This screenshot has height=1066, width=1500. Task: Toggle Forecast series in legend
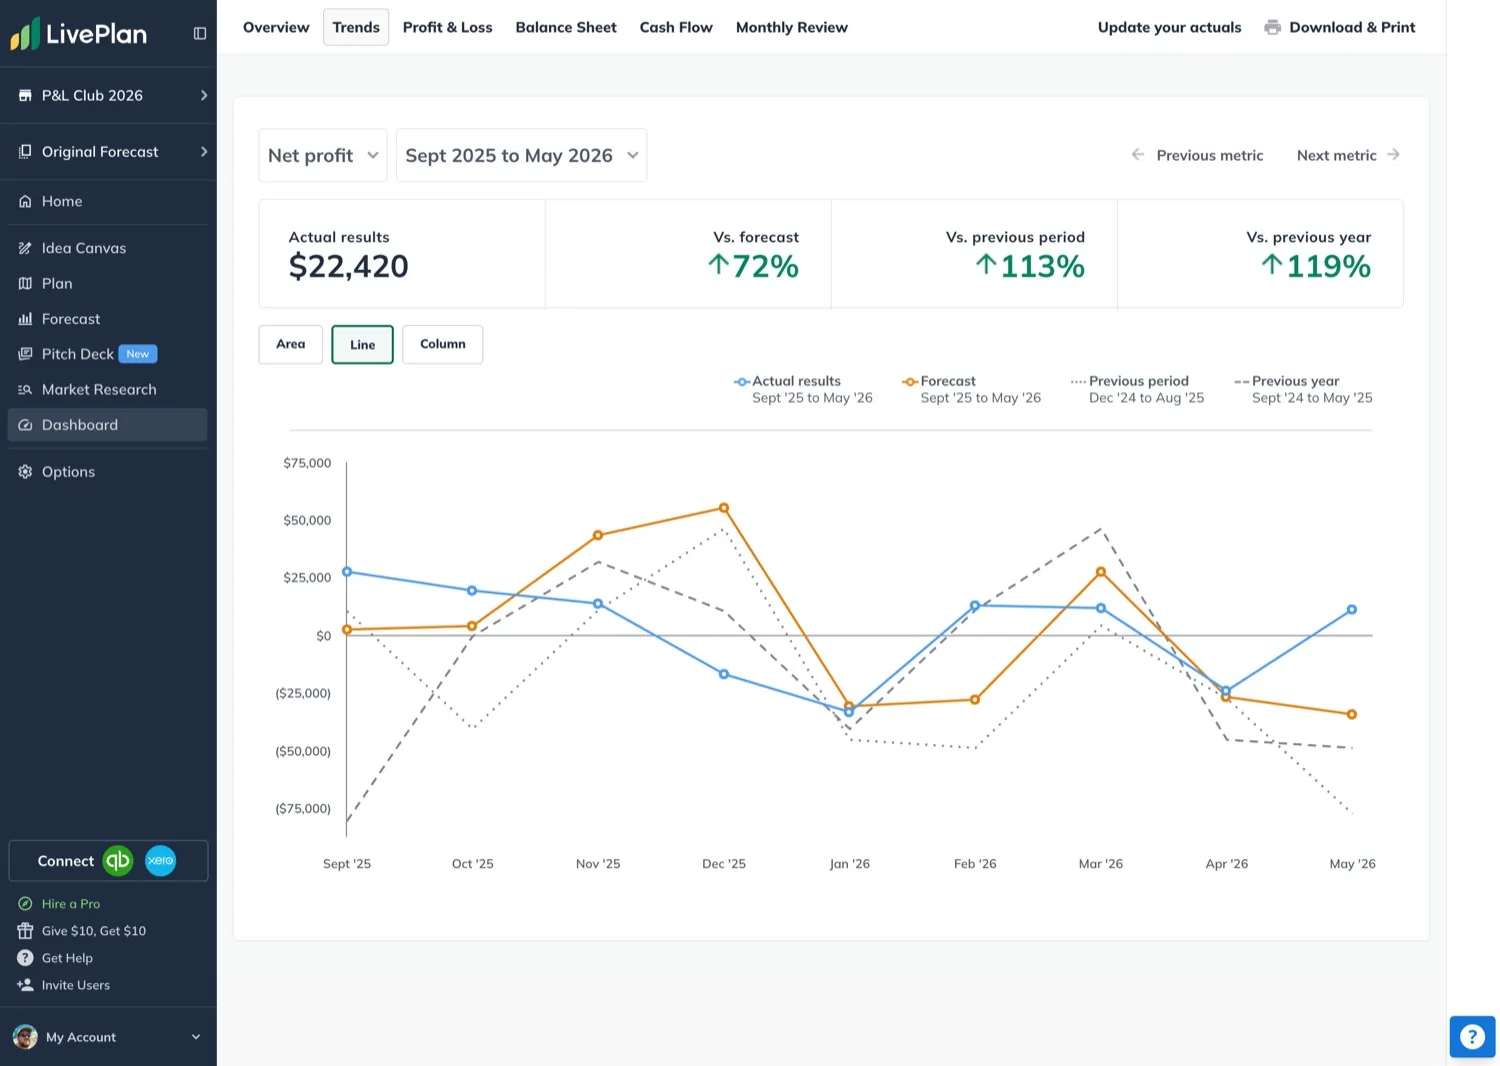(971, 389)
